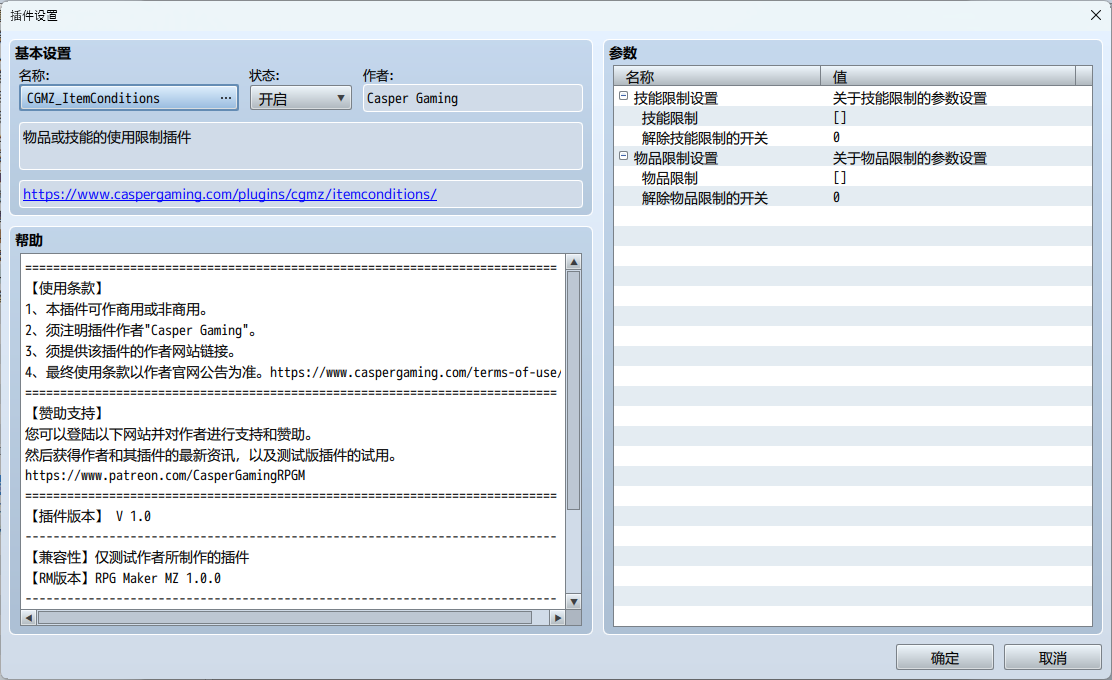Click the 名称 column header in parameters
This screenshot has width=1112, height=680.
pos(717,77)
